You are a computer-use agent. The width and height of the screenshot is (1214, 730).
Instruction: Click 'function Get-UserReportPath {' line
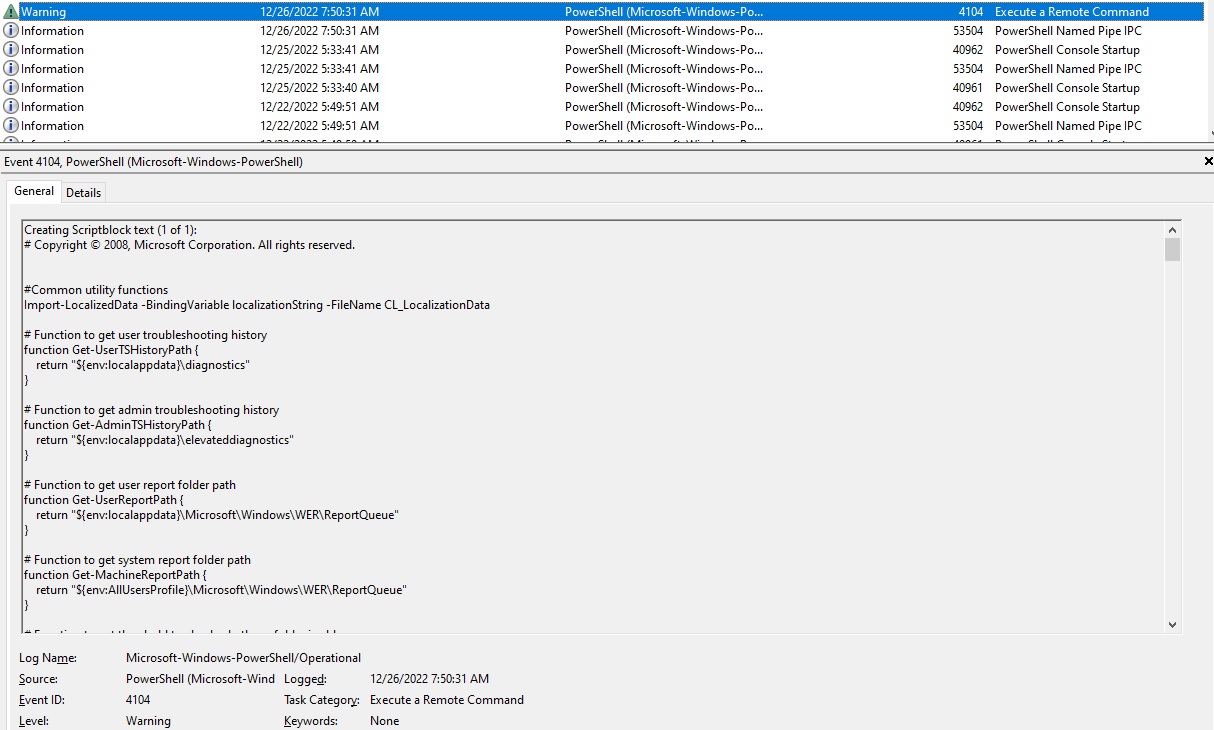point(104,500)
